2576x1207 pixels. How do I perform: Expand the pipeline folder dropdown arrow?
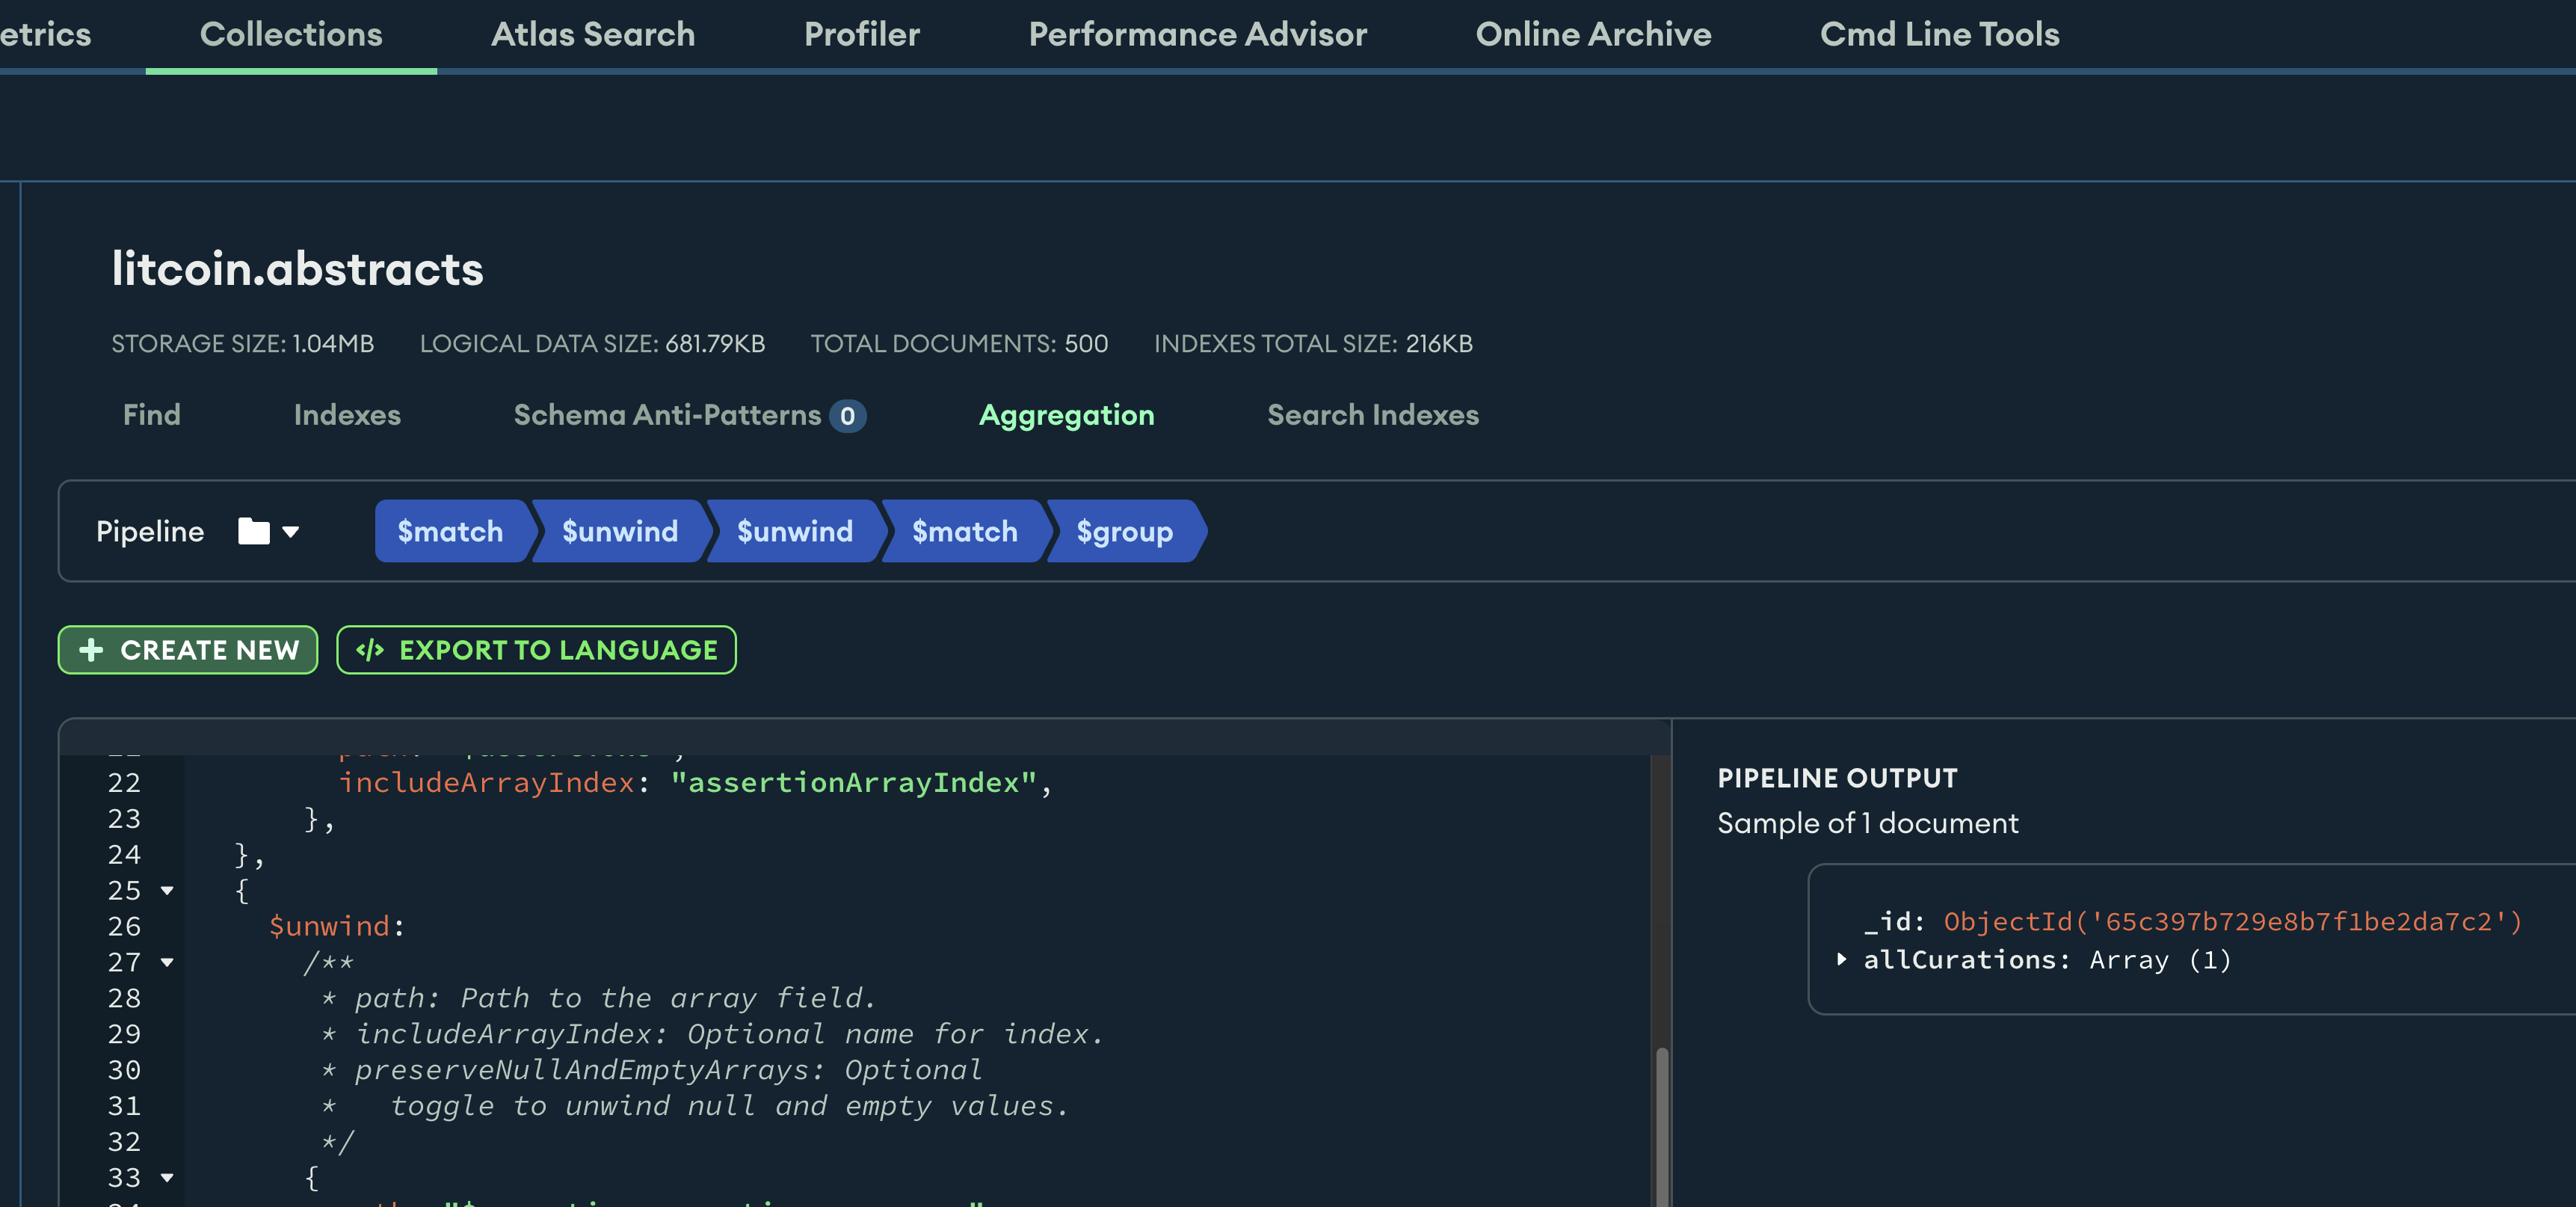(x=291, y=531)
